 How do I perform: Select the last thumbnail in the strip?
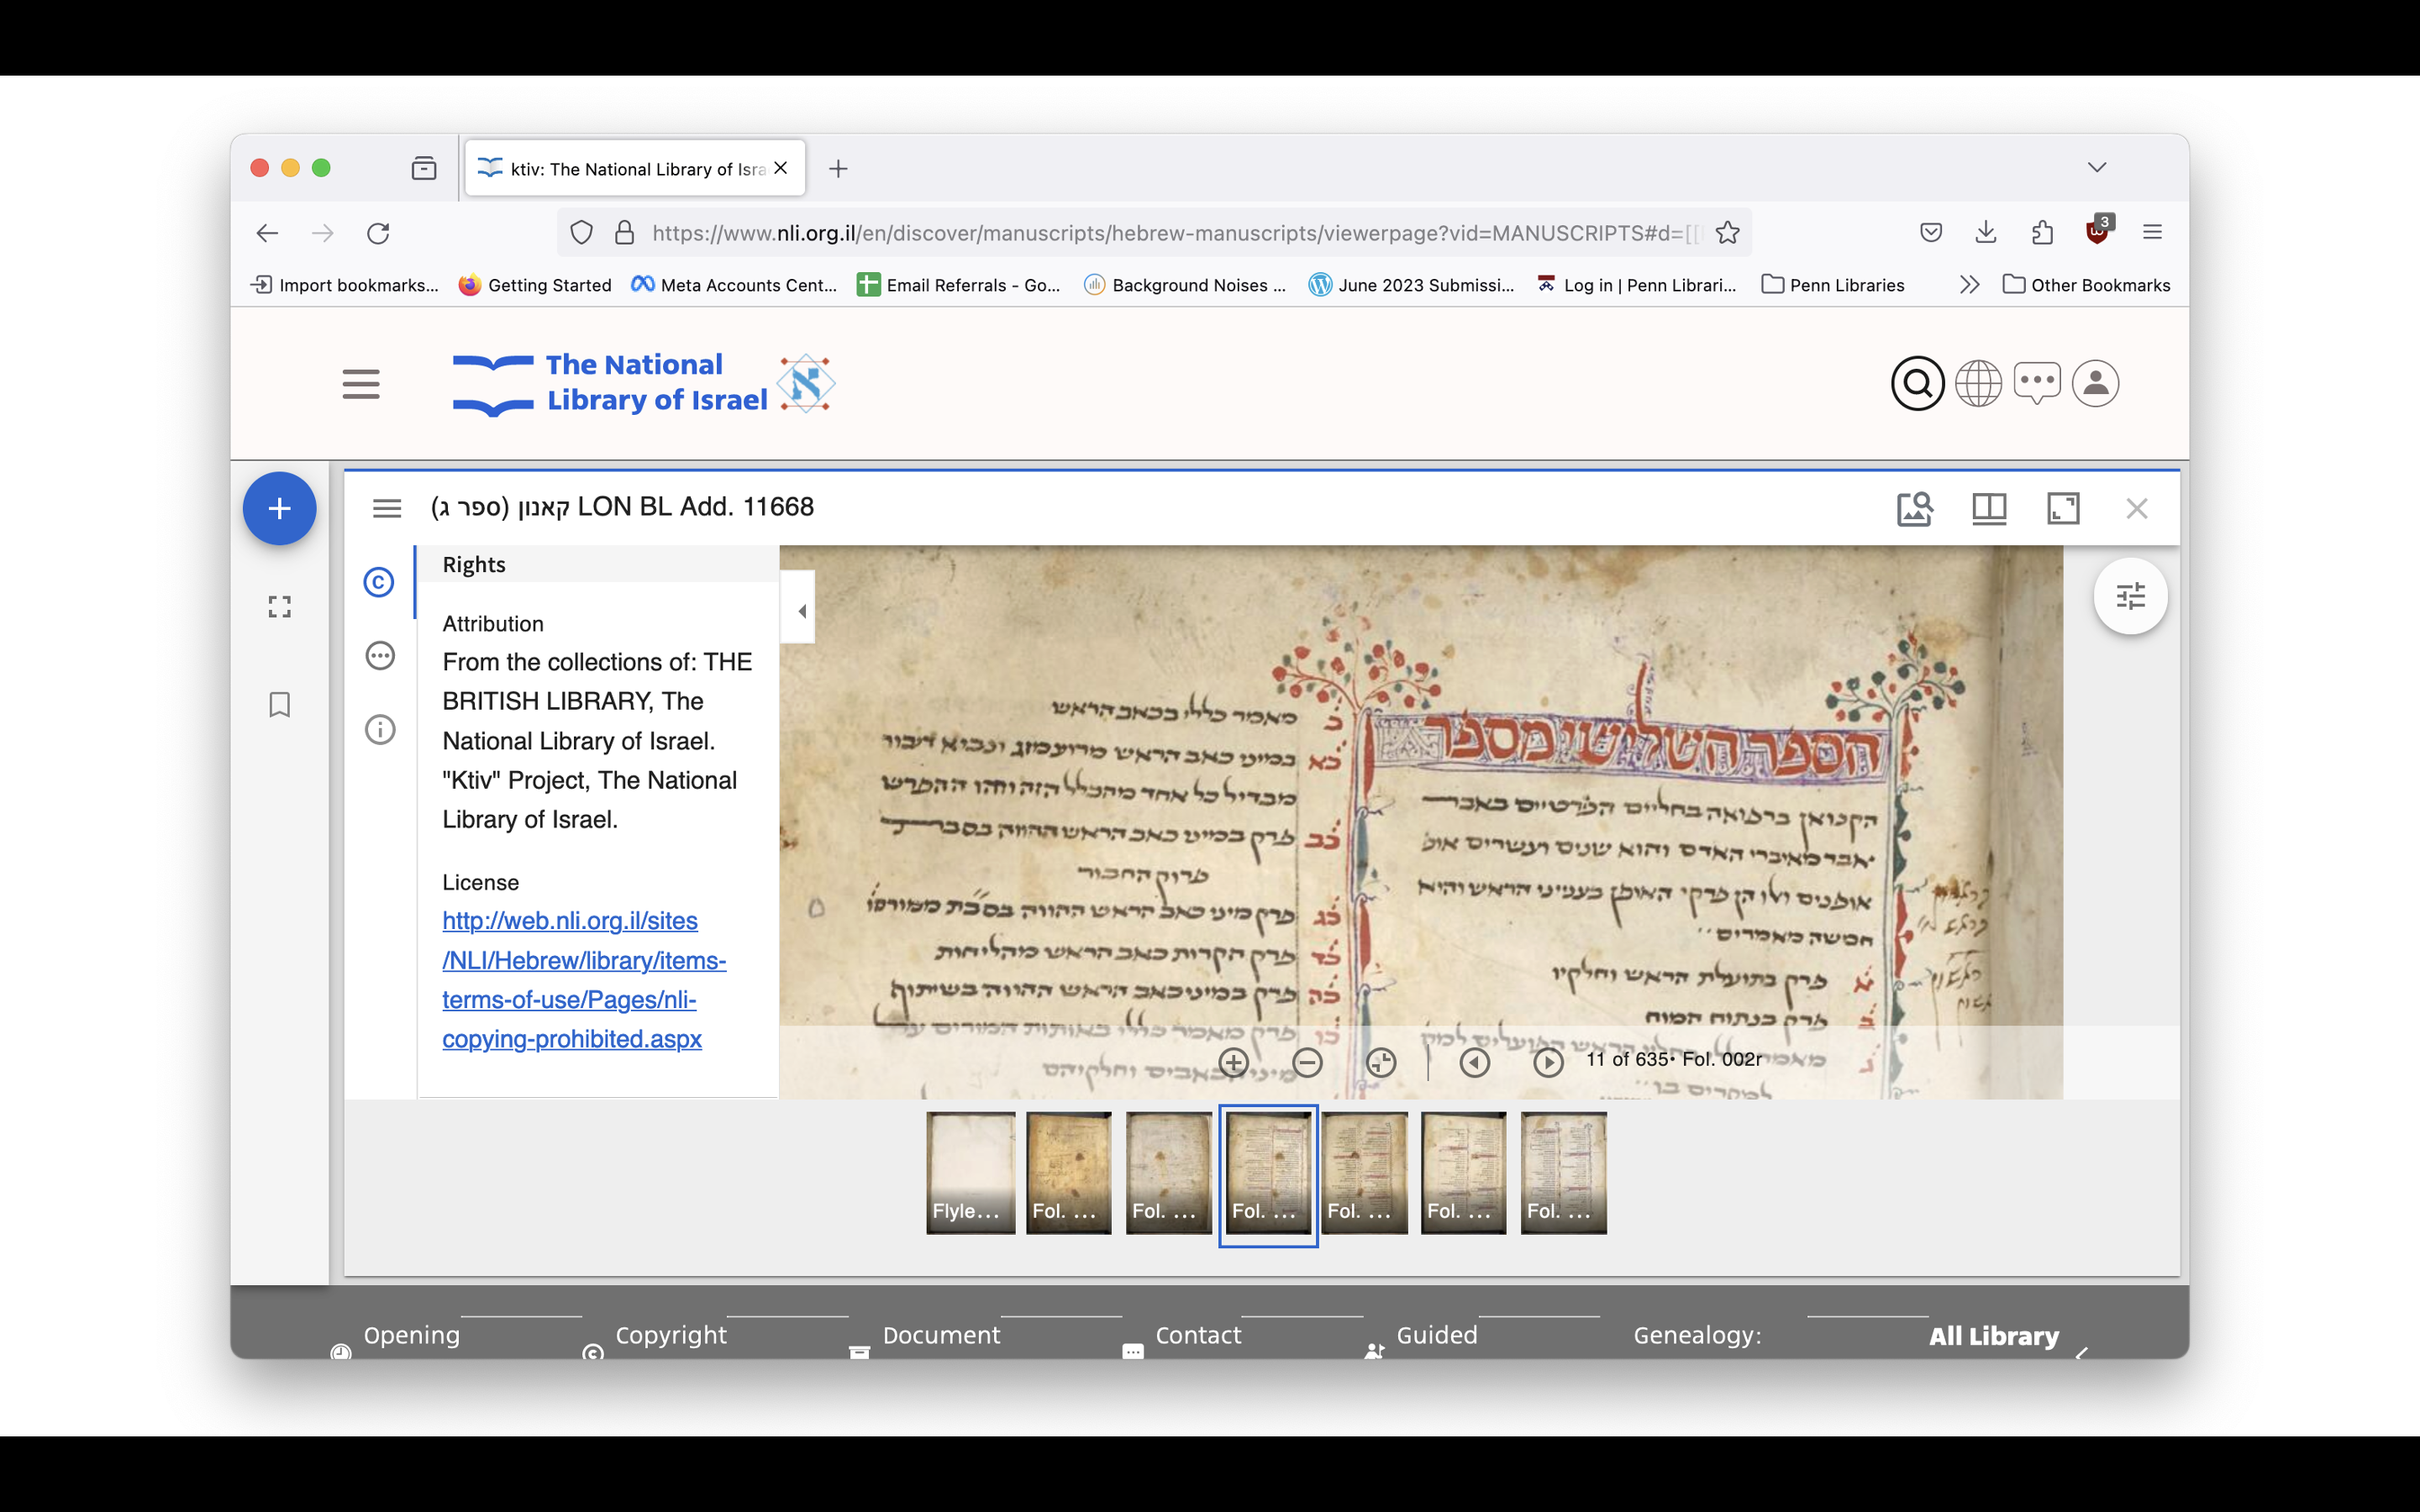(x=1563, y=1172)
